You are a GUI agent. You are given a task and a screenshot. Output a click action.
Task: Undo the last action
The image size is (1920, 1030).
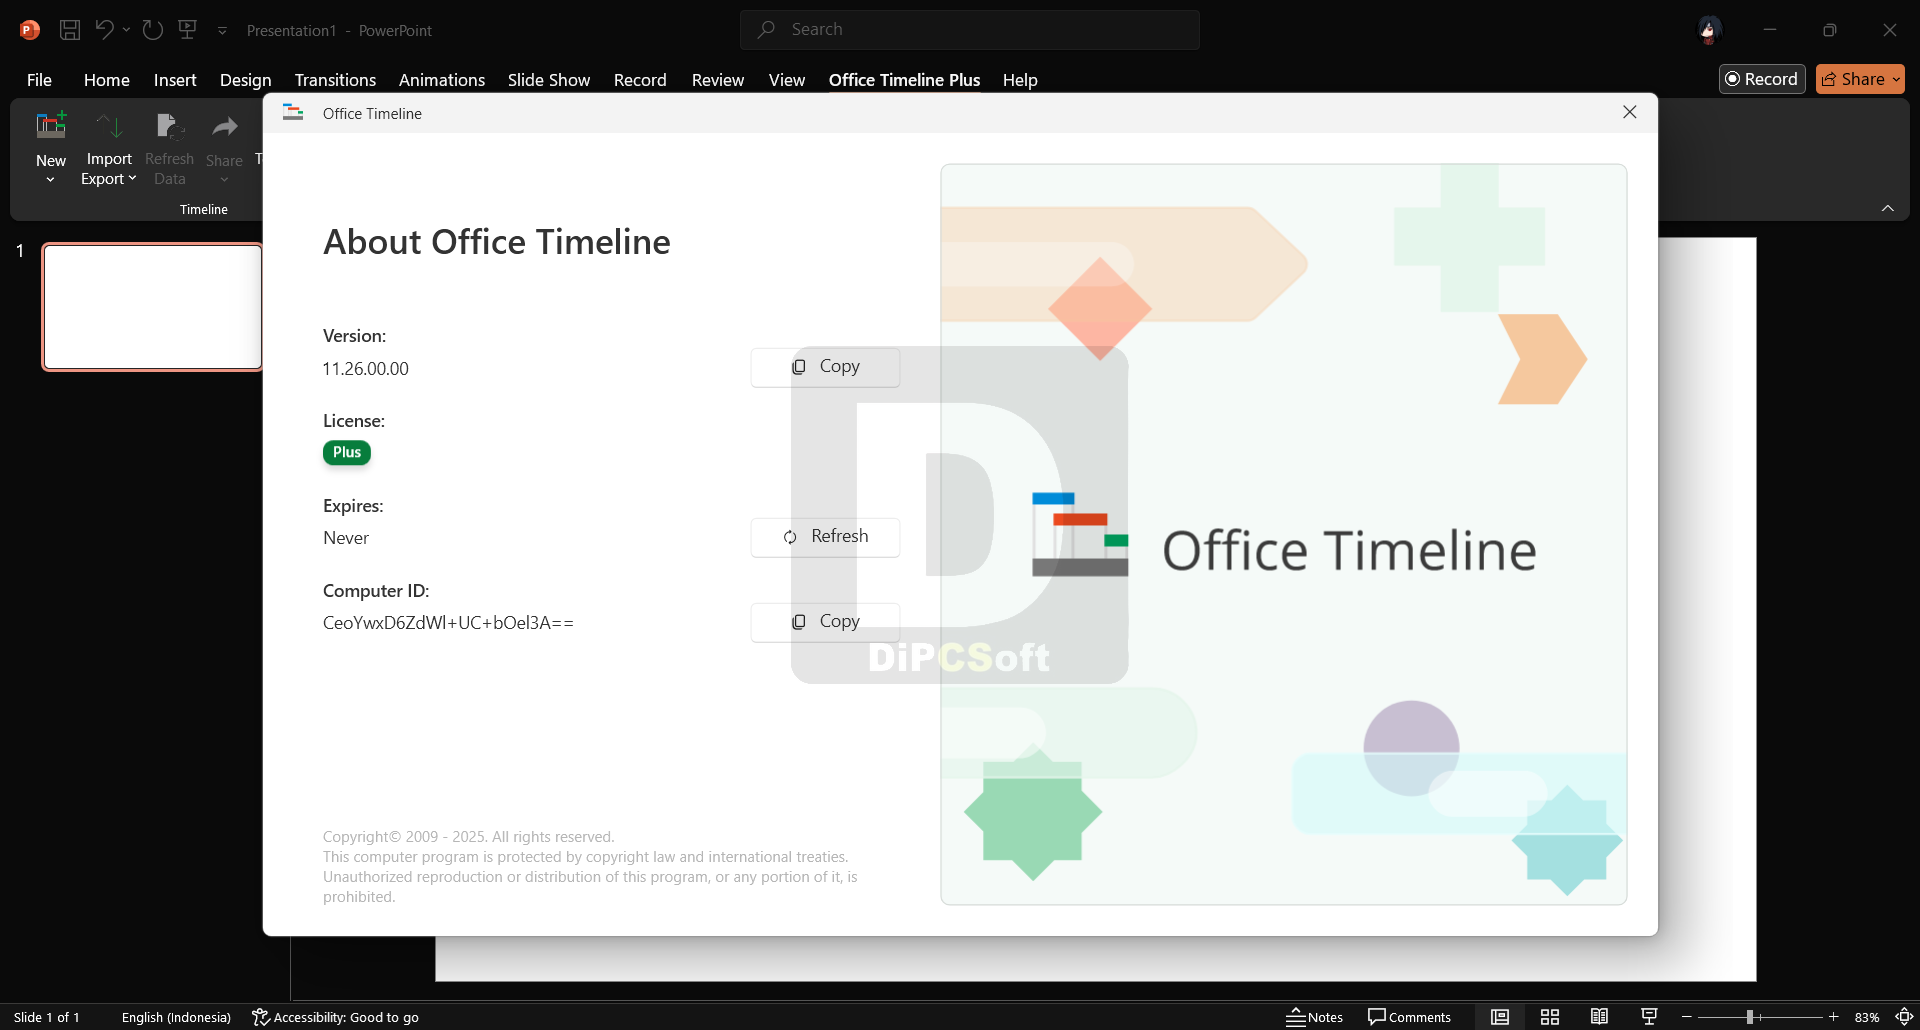(x=104, y=30)
